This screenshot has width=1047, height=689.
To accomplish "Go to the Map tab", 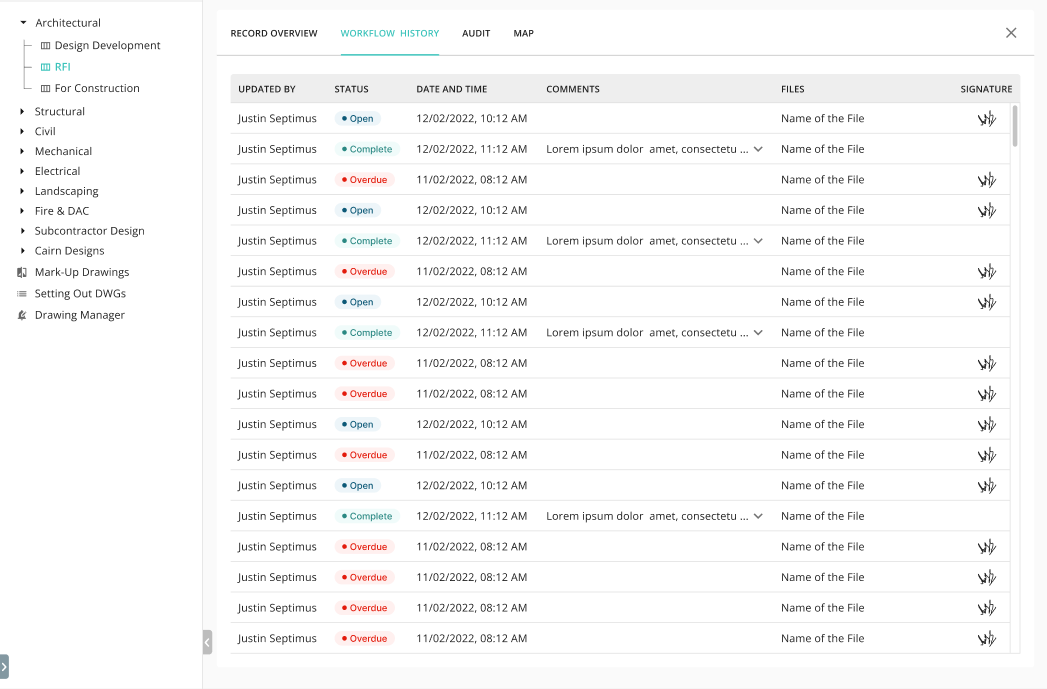I will 524,33.
